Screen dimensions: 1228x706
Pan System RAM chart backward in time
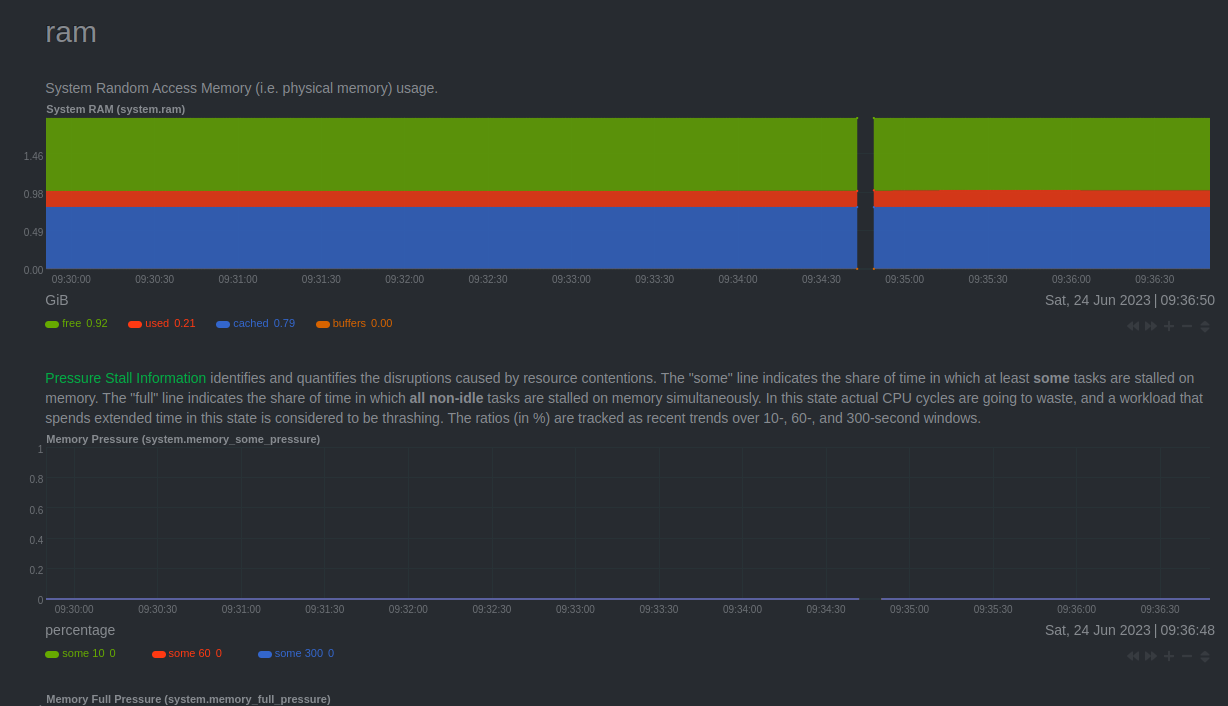pyautogui.click(x=1133, y=326)
